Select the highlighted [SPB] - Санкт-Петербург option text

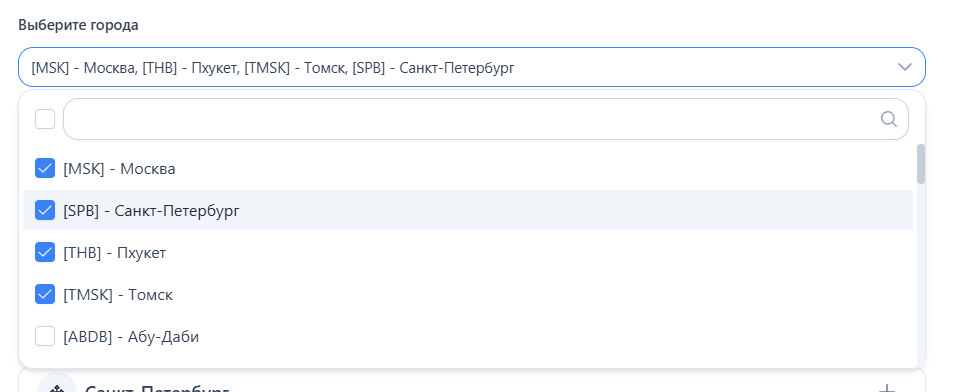[x=151, y=211]
